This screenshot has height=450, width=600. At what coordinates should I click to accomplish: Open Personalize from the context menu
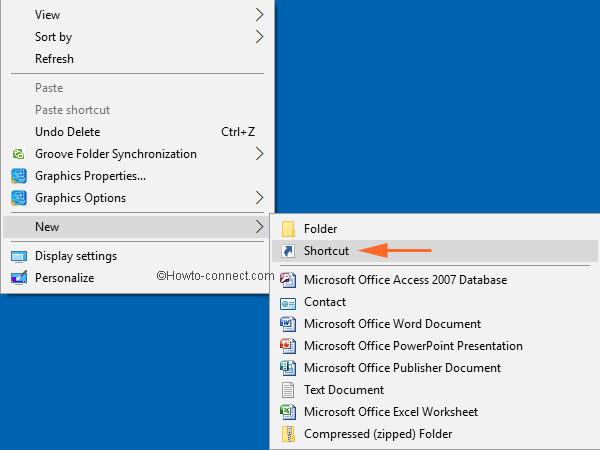pyautogui.click(x=64, y=278)
